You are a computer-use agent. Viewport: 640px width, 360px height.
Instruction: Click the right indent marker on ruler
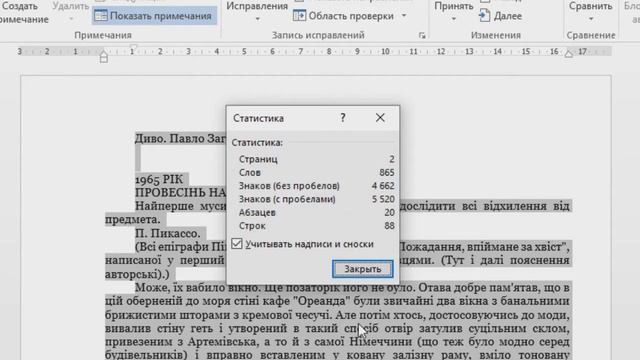coord(569,53)
